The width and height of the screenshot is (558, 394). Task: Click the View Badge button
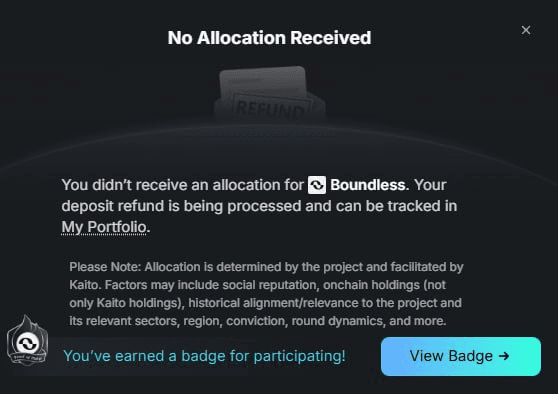click(461, 356)
